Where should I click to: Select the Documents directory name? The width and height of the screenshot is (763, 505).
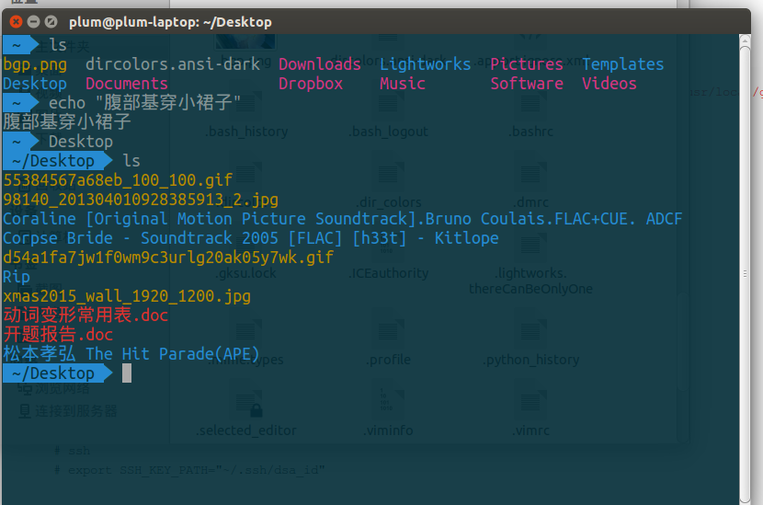point(127,84)
